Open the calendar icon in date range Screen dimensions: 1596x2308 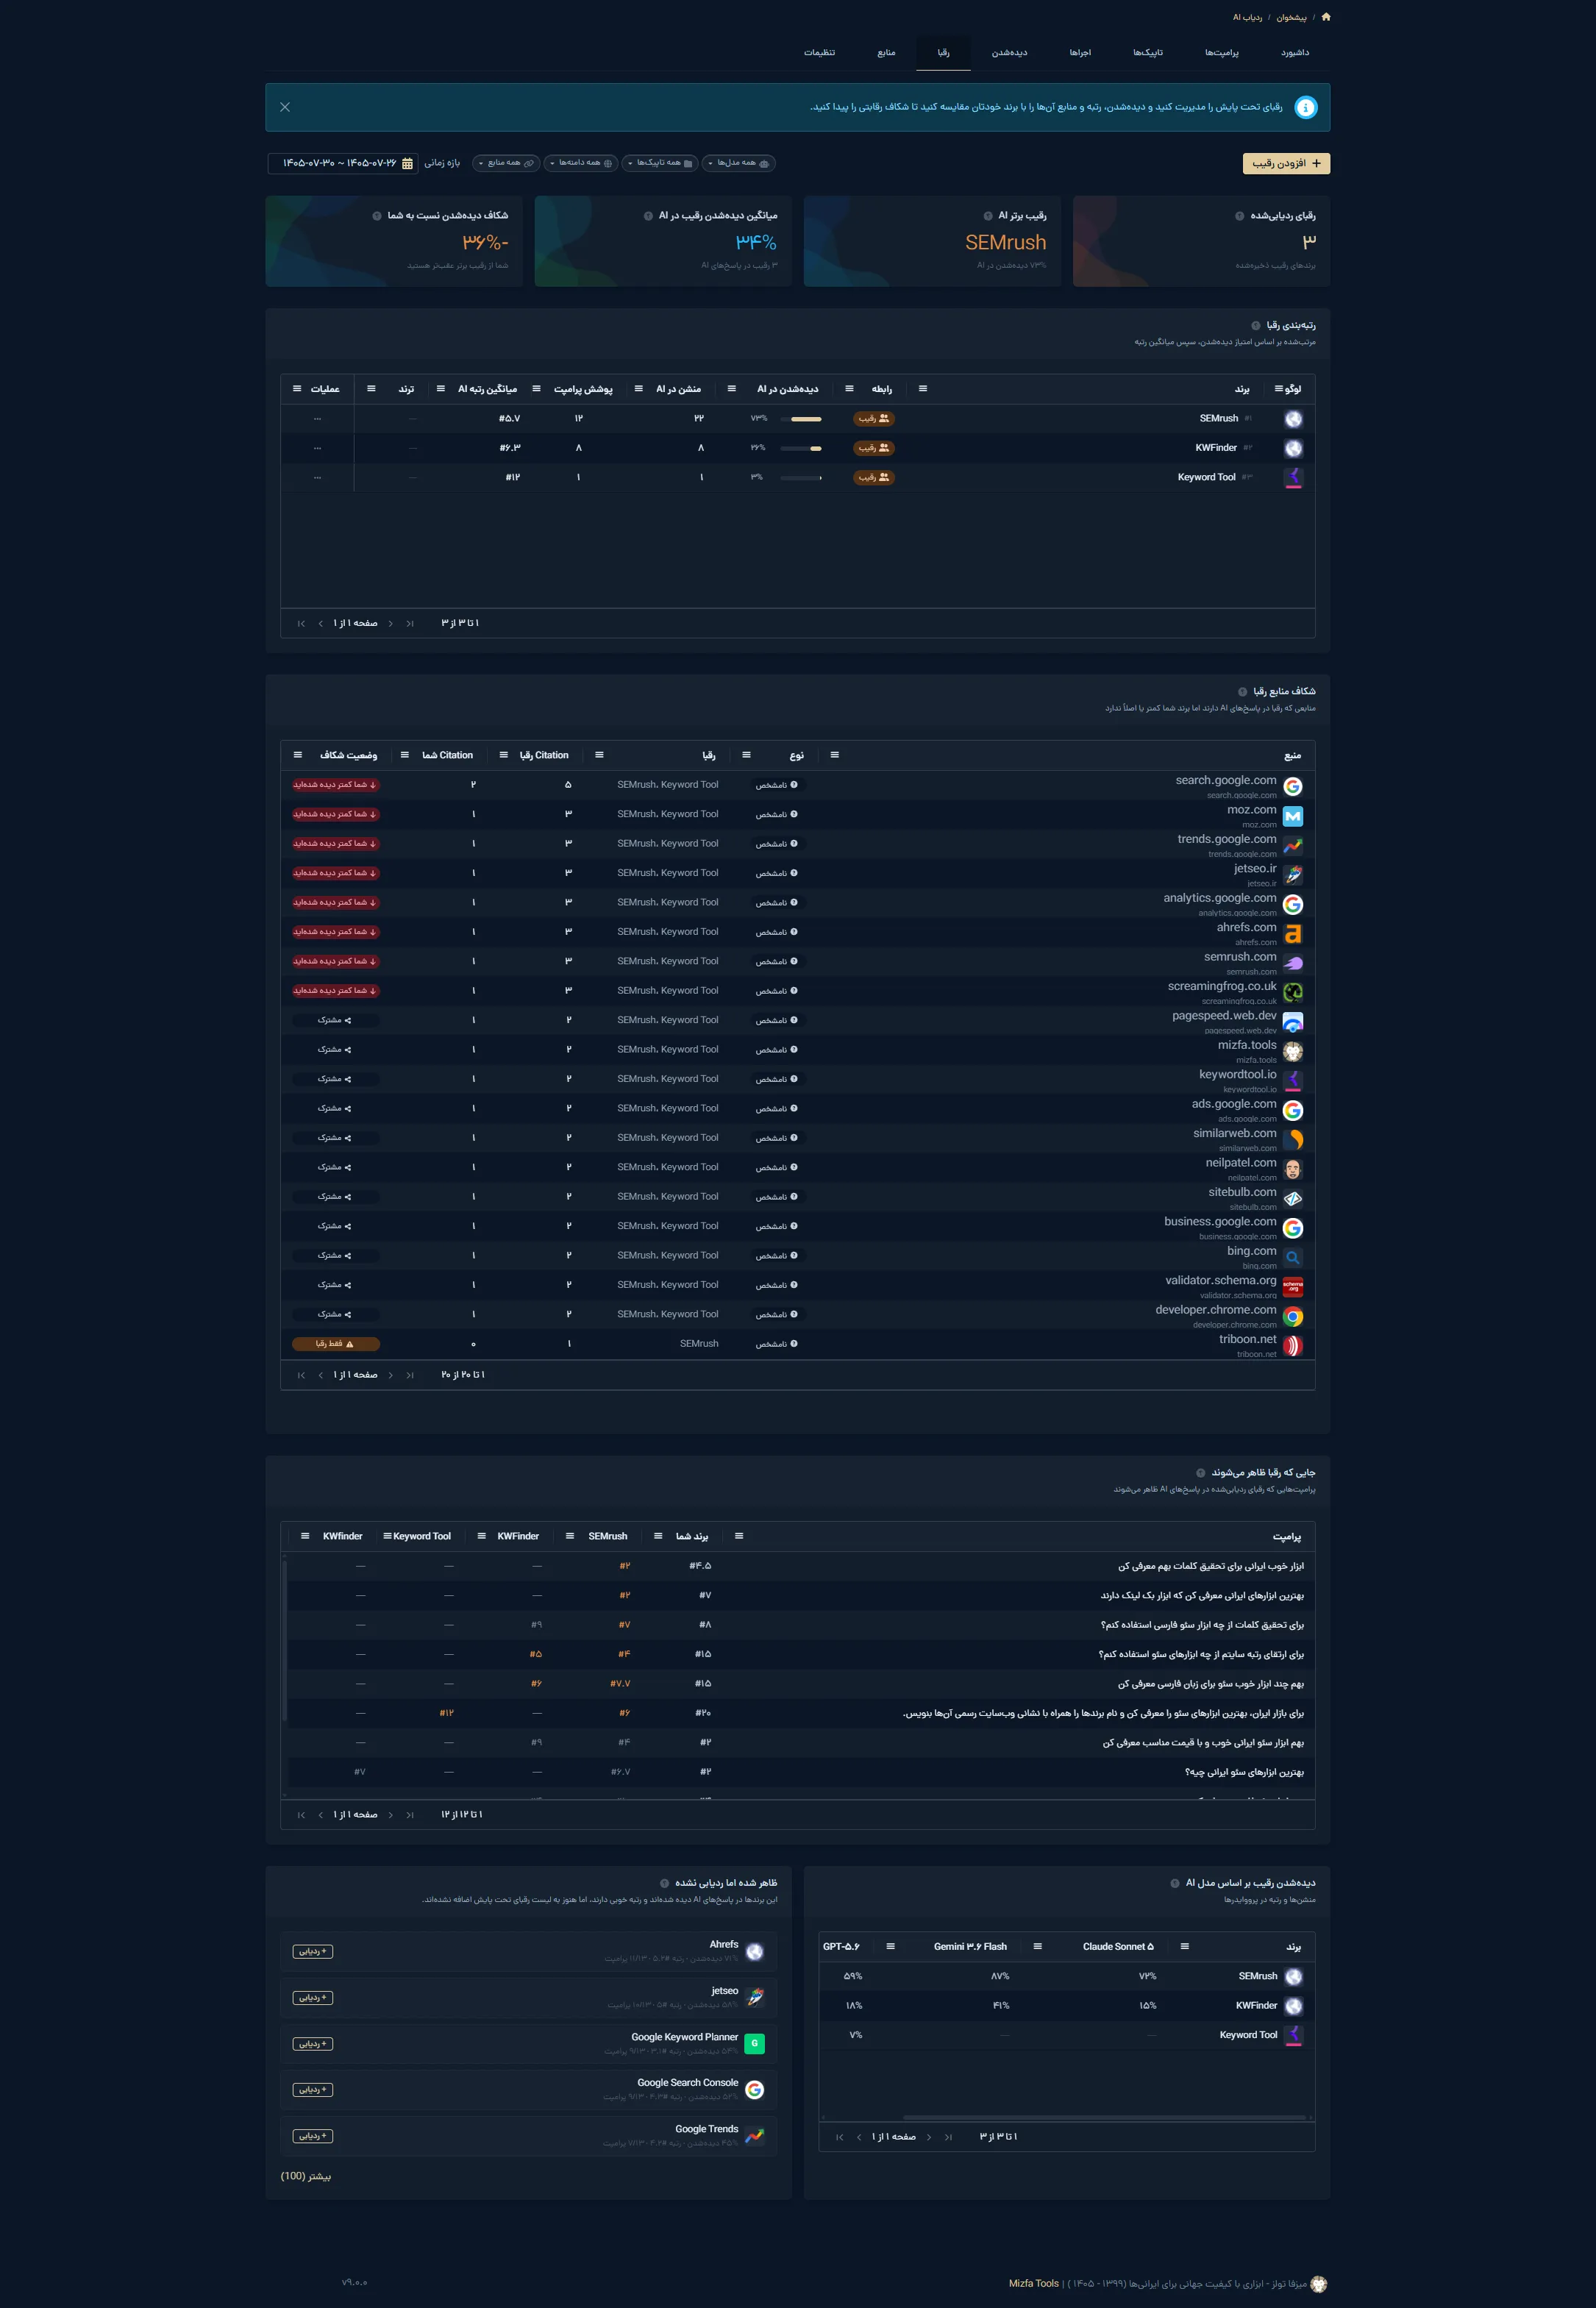[407, 163]
